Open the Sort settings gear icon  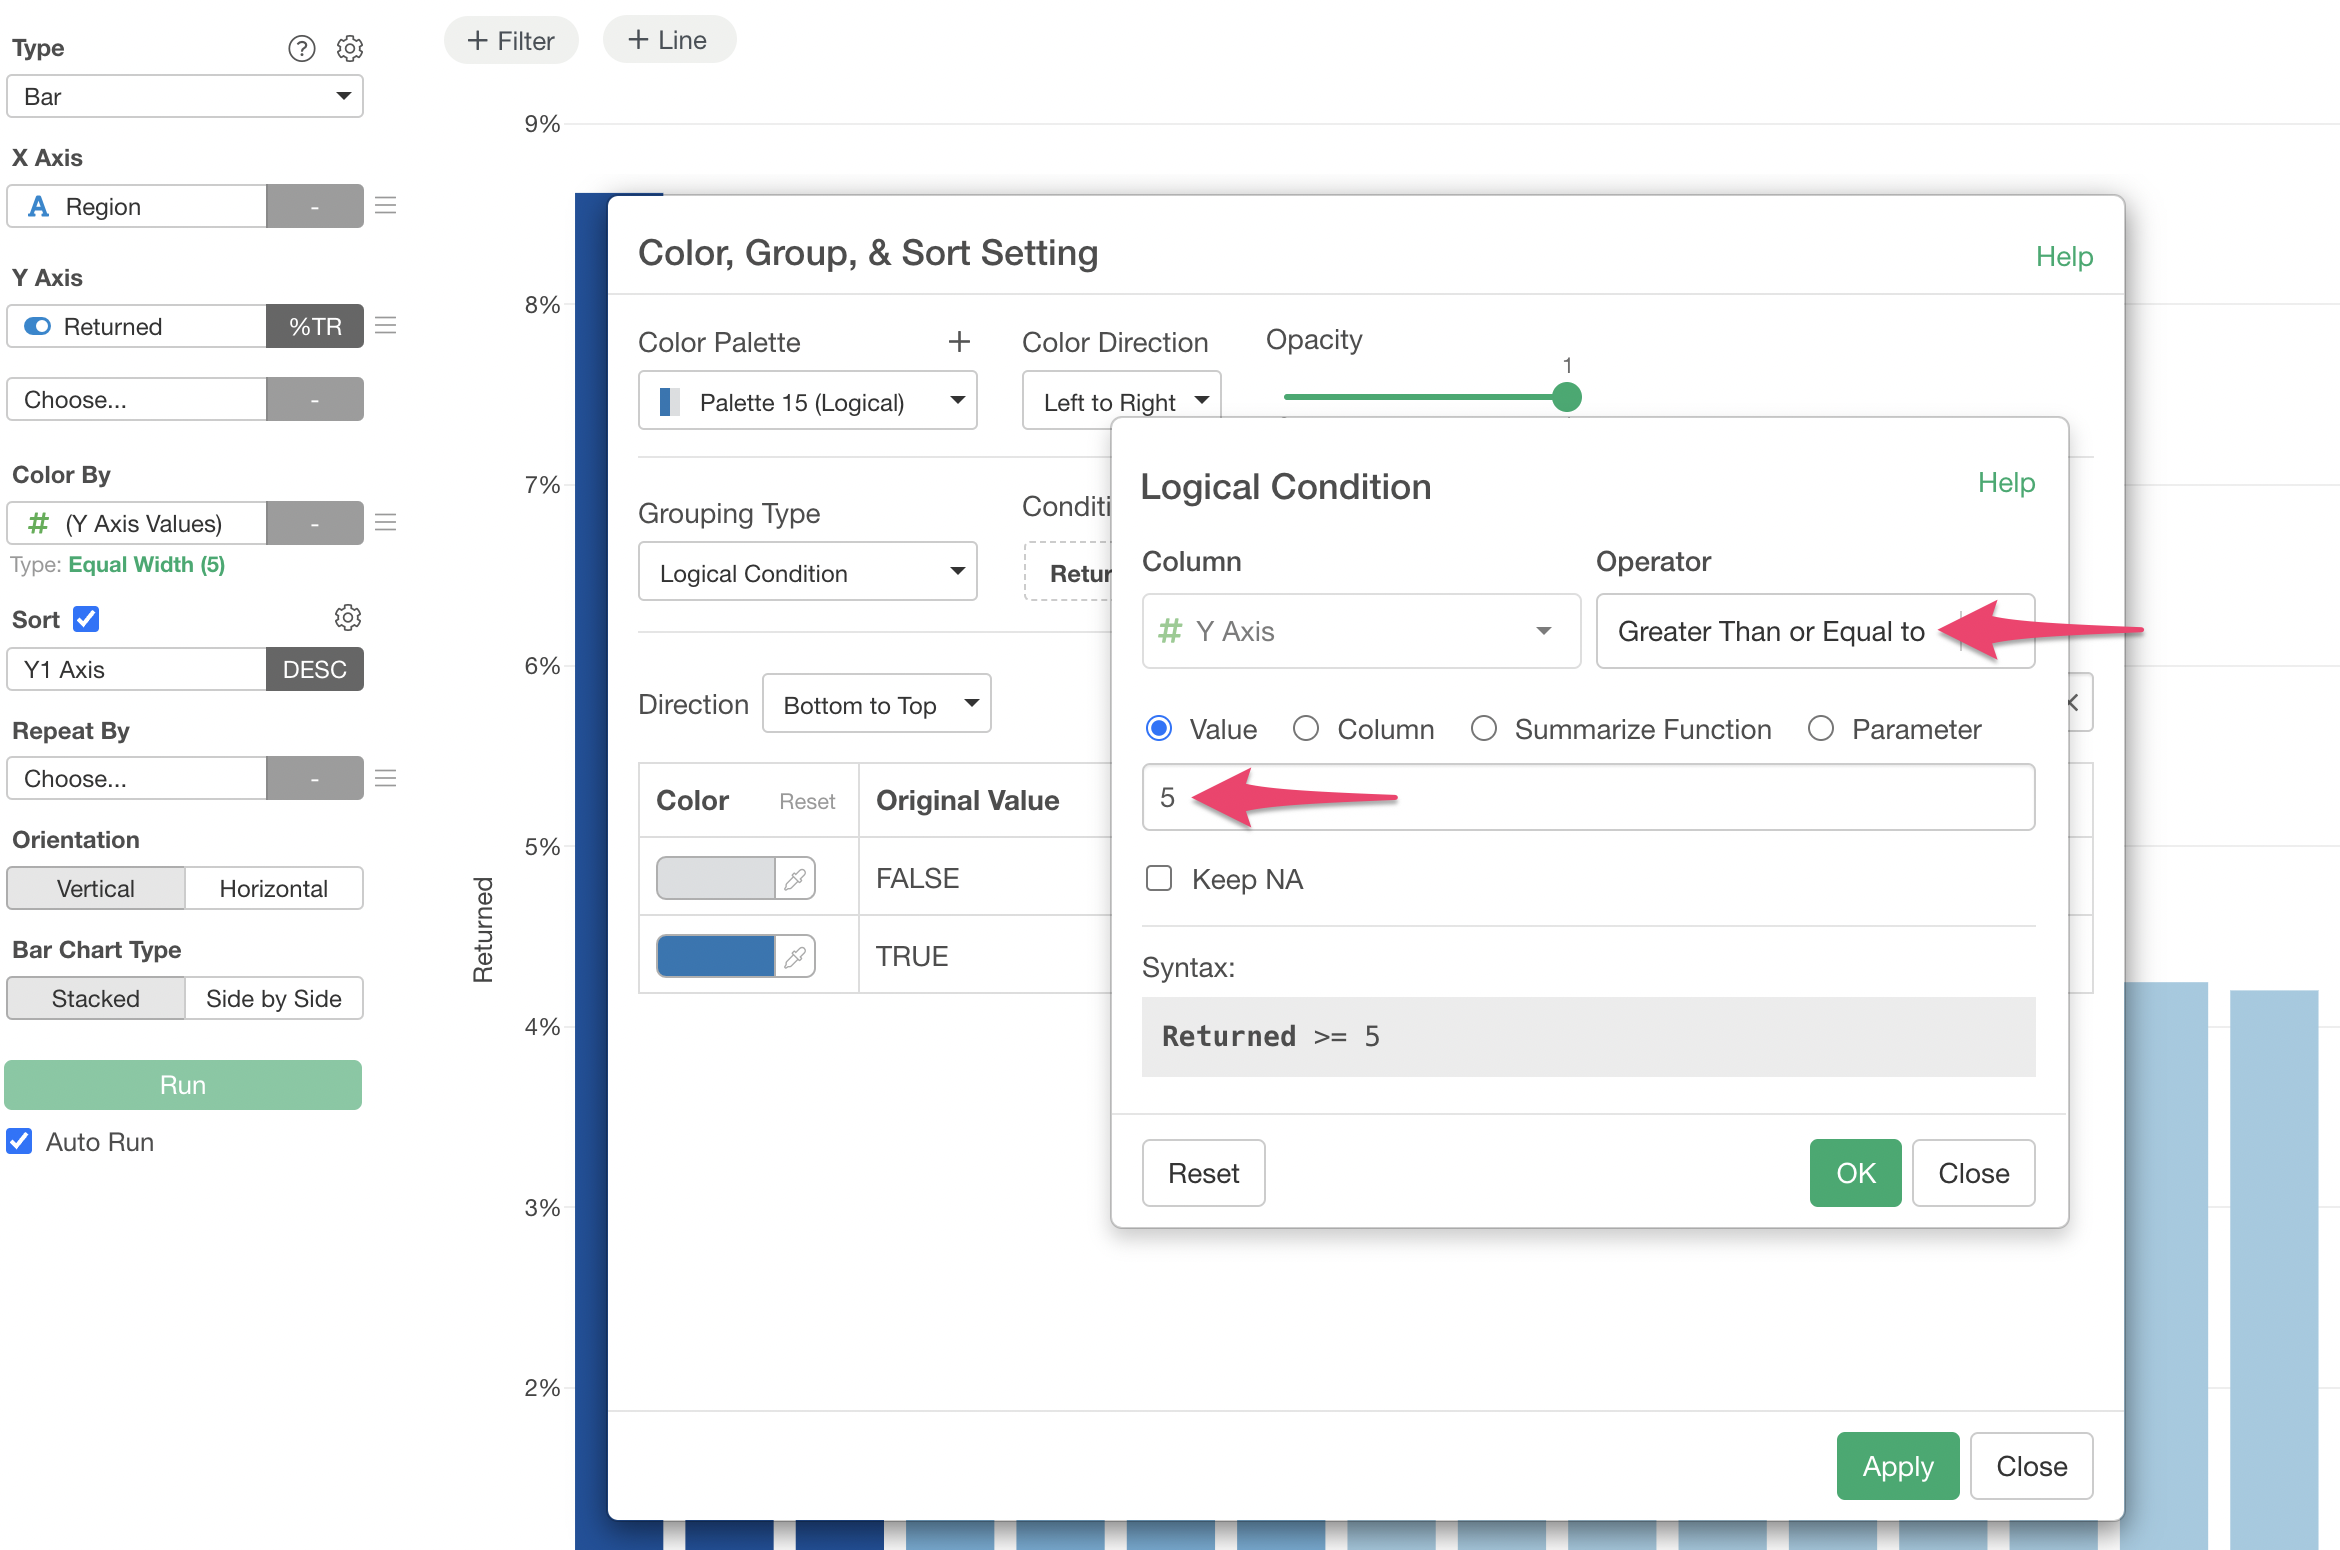(347, 618)
